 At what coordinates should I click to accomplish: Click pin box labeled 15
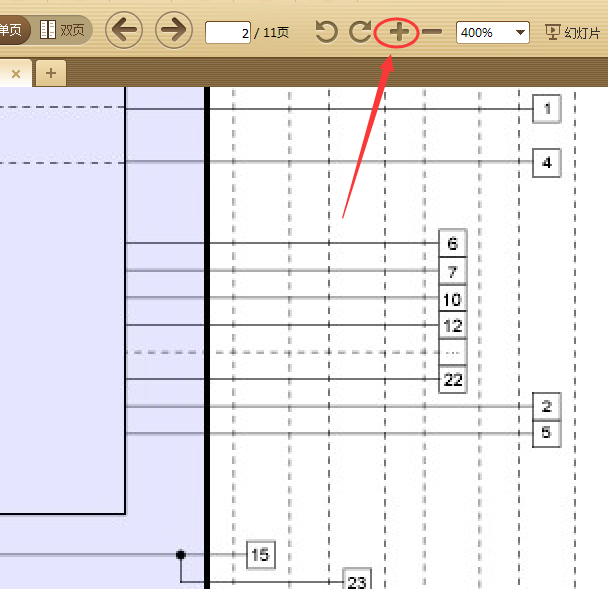pyautogui.click(x=261, y=555)
